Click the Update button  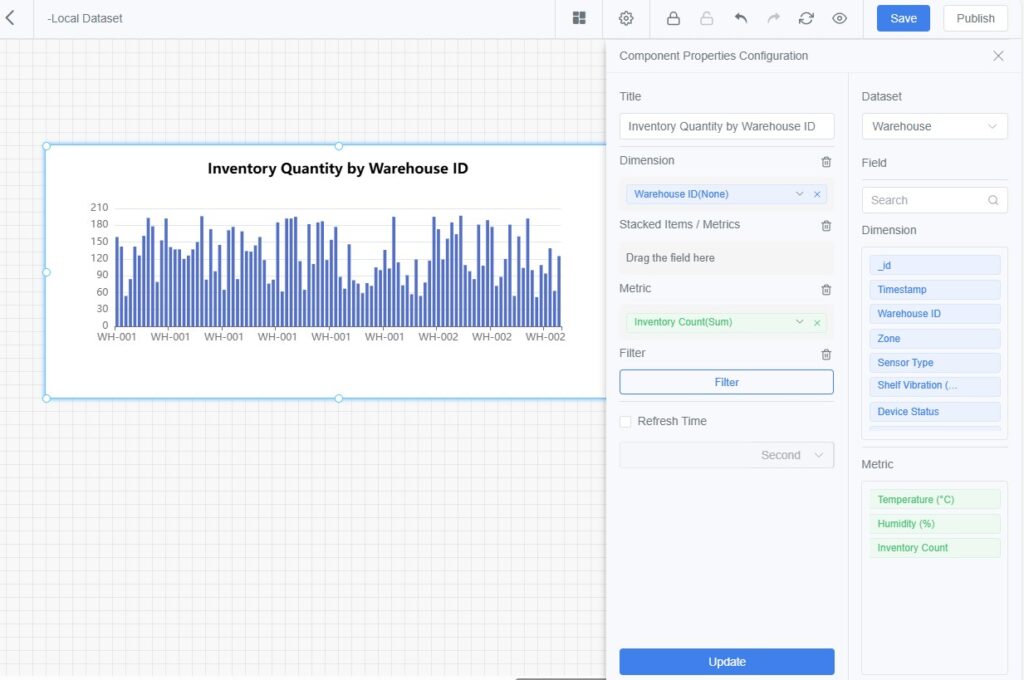[726, 661]
